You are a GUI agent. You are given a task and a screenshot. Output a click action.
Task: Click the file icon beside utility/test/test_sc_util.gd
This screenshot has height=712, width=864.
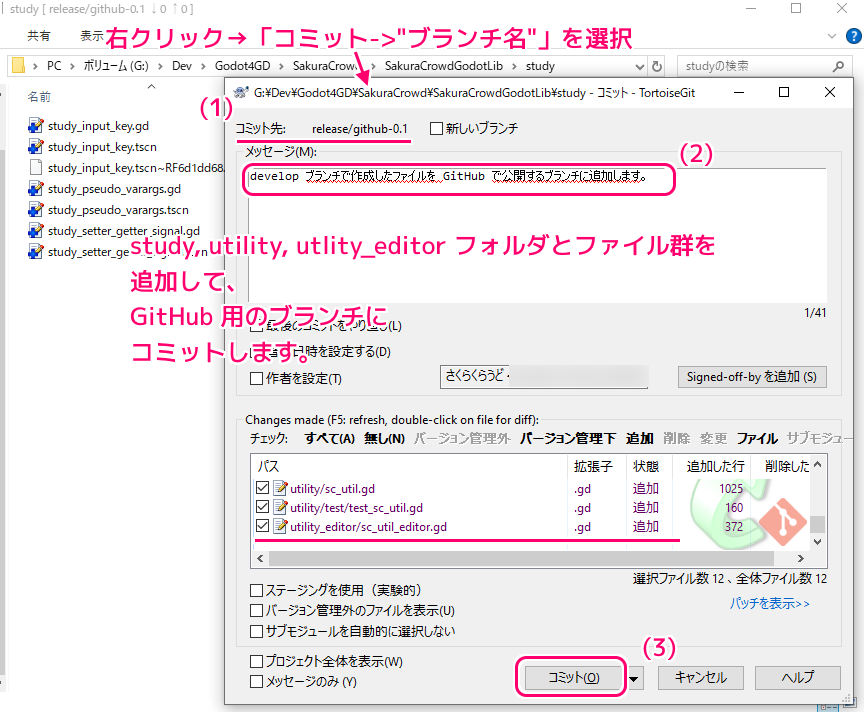280,508
